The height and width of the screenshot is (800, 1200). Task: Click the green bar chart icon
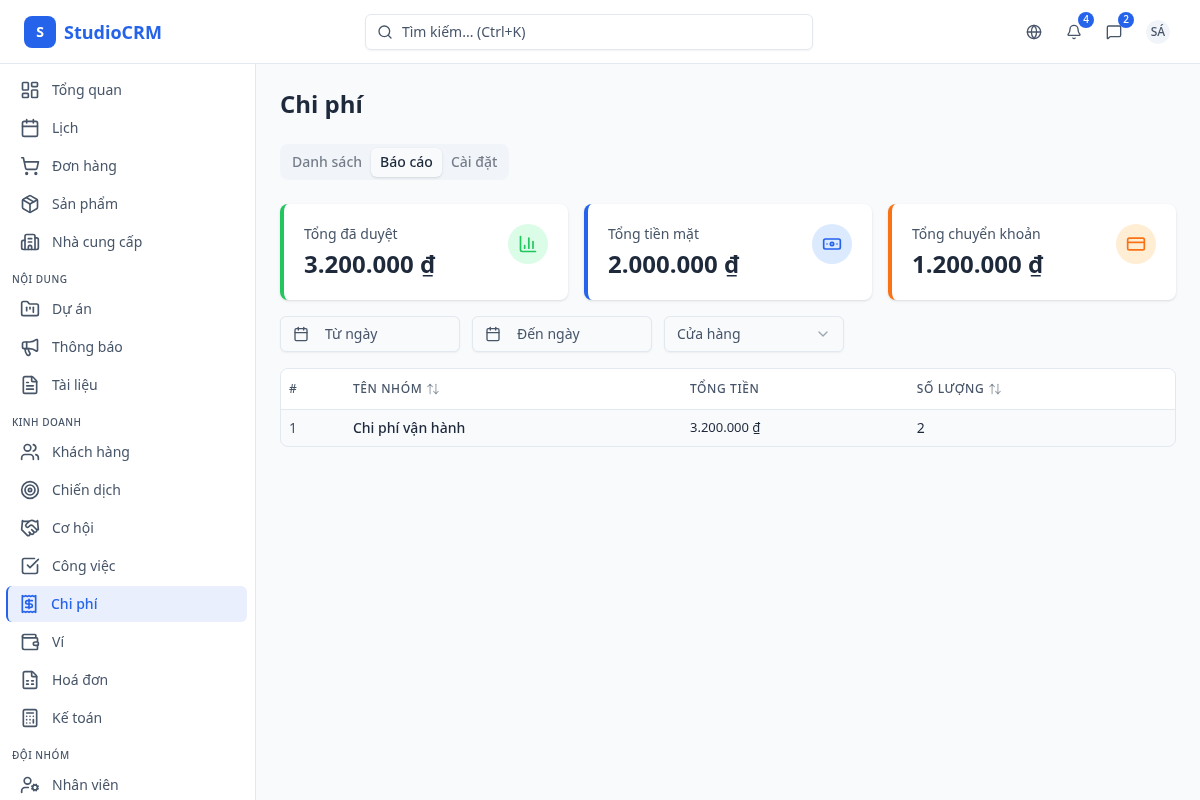(x=528, y=244)
